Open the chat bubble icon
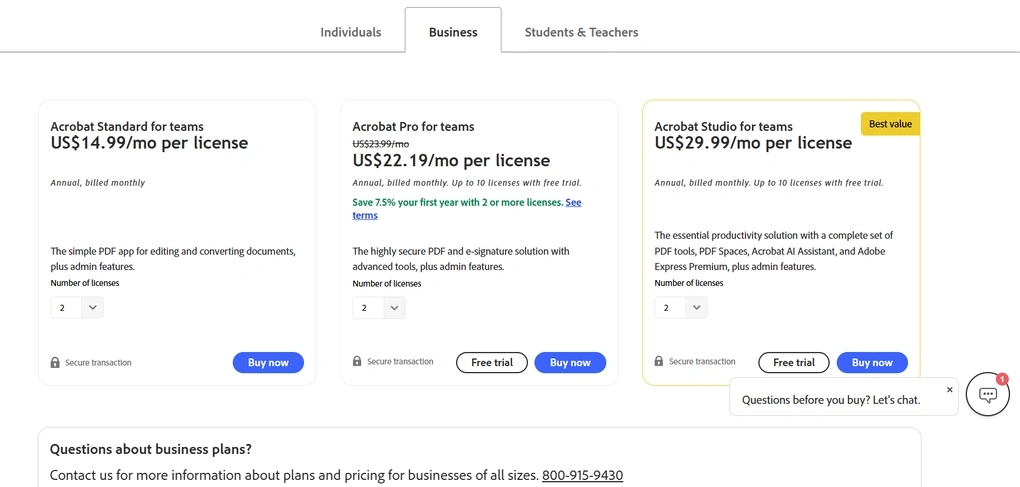1020x487 pixels. click(987, 395)
